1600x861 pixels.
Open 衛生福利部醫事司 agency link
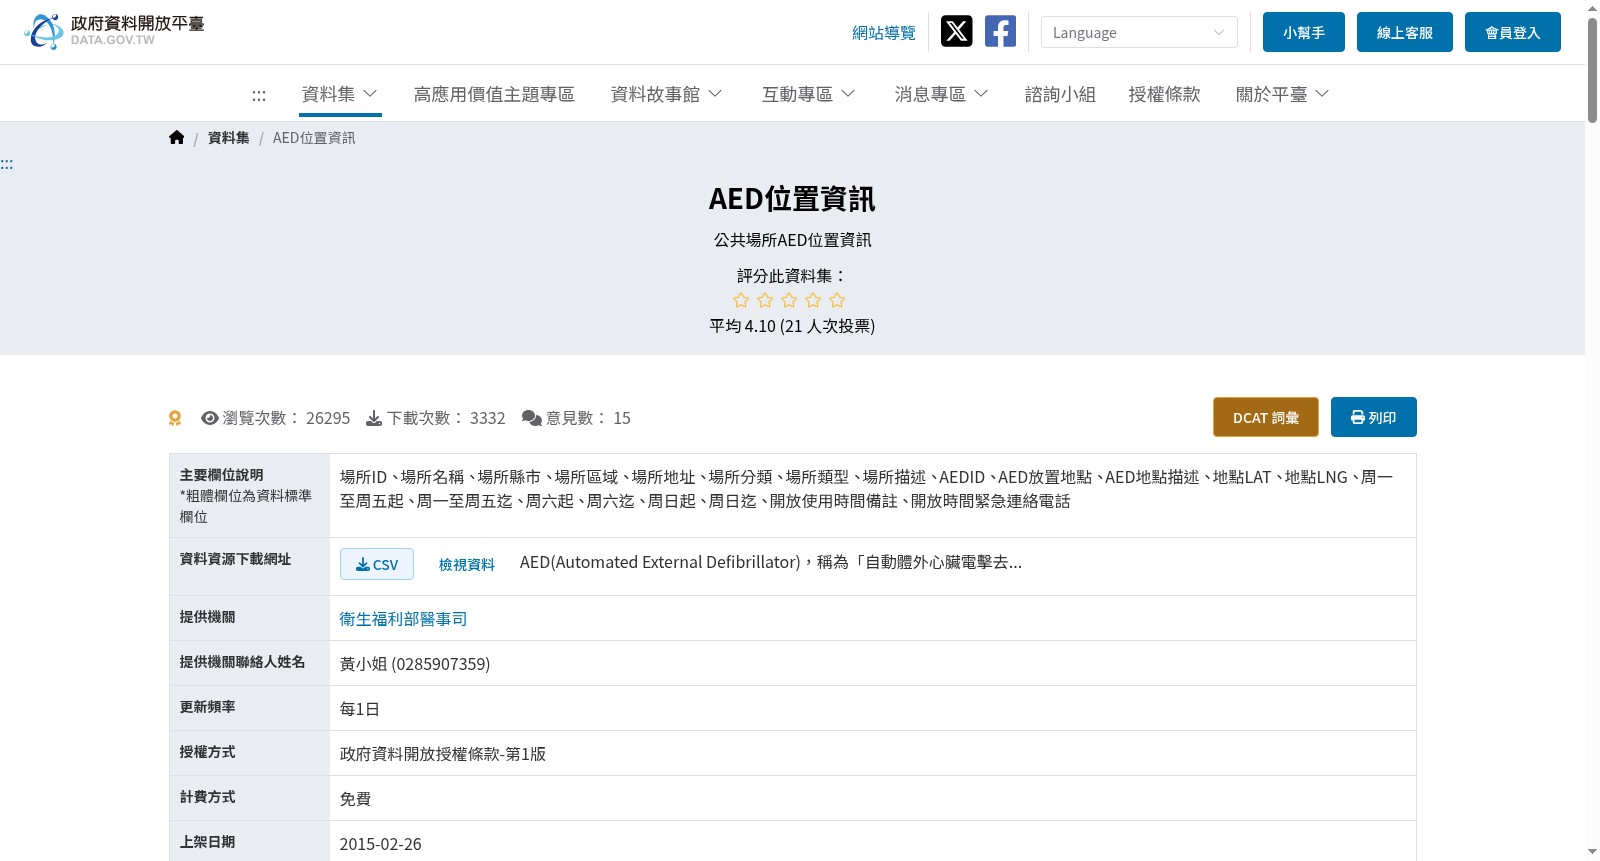pos(403,619)
